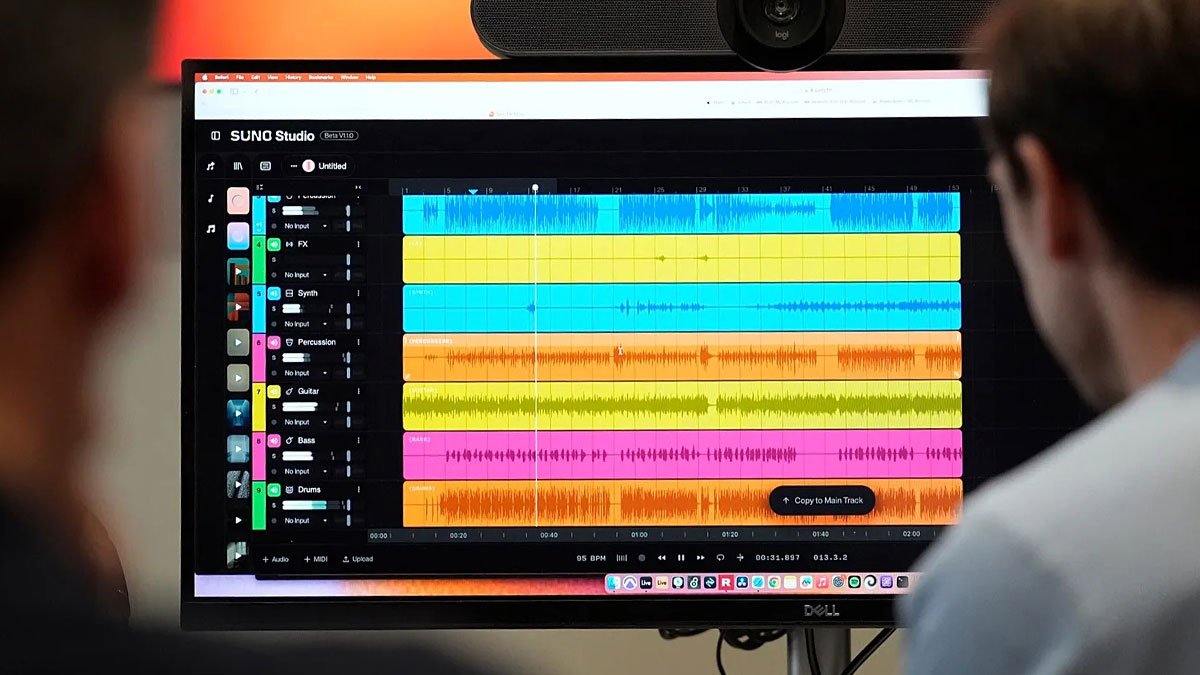The image size is (1200, 675).
Task: Click the collapse panel arrows above track headers
Action: pos(358,187)
